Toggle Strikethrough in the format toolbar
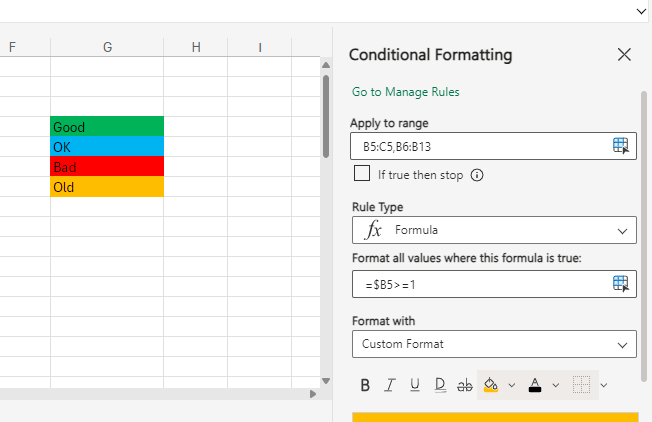 click(464, 385)
